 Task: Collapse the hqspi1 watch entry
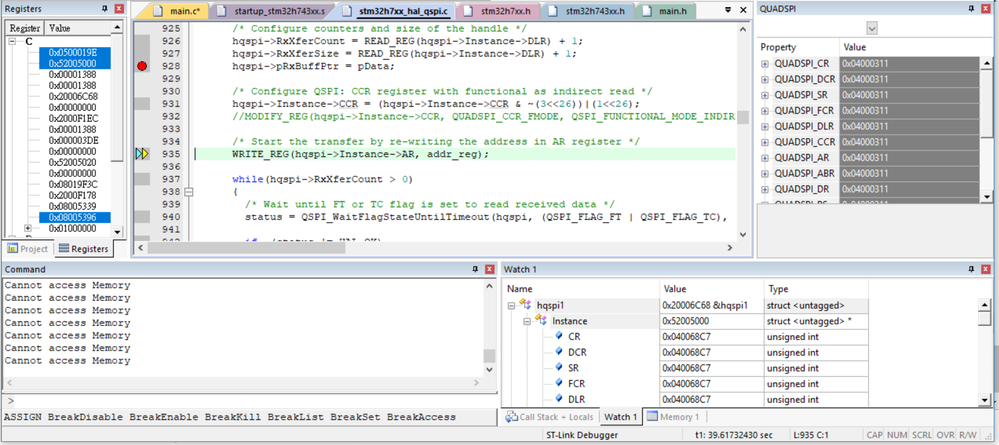coord(511,306)
